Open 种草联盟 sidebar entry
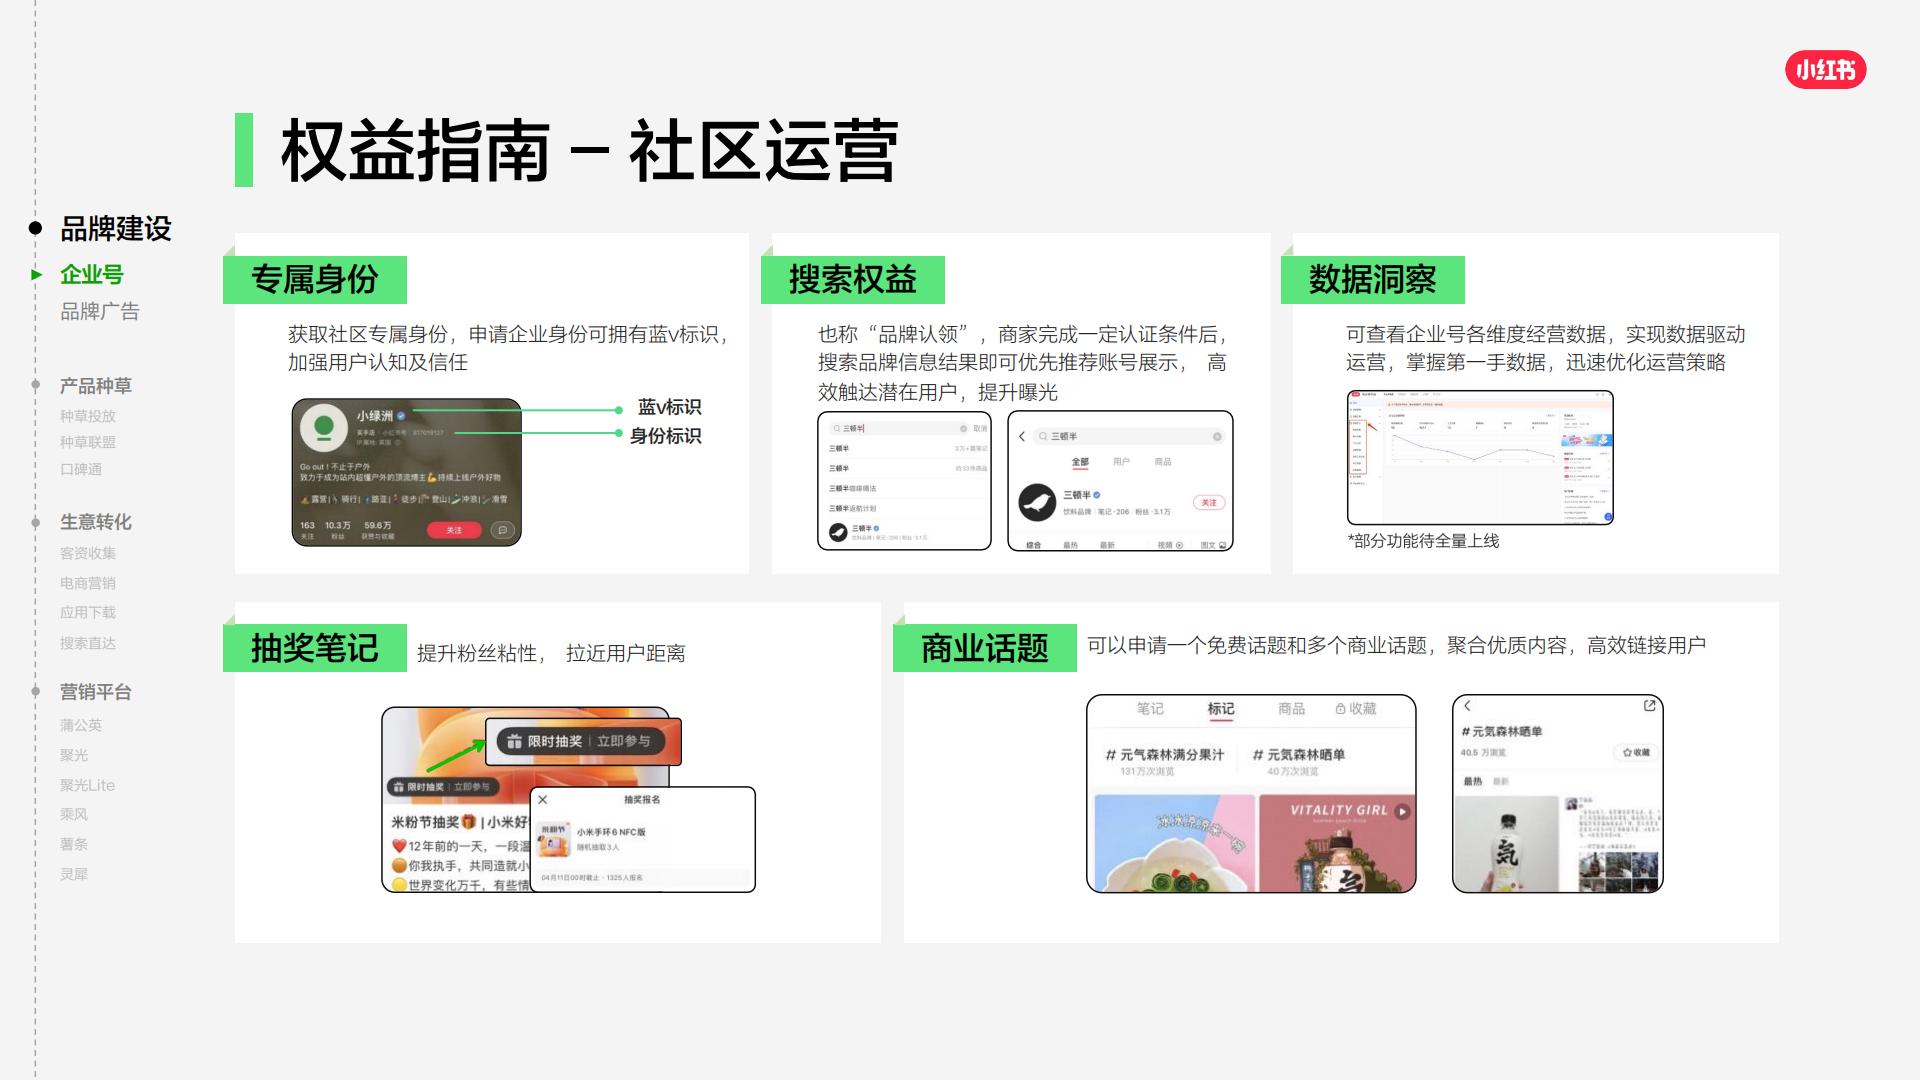 88,442
